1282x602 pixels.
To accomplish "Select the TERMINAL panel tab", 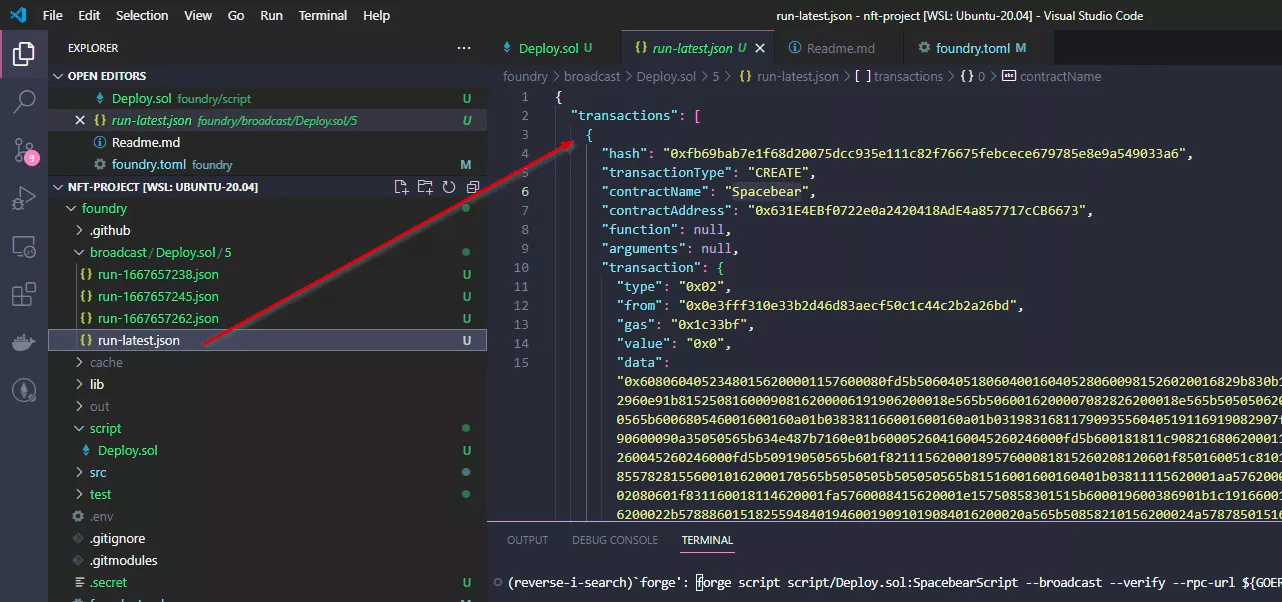I will (x=707, y=540).
